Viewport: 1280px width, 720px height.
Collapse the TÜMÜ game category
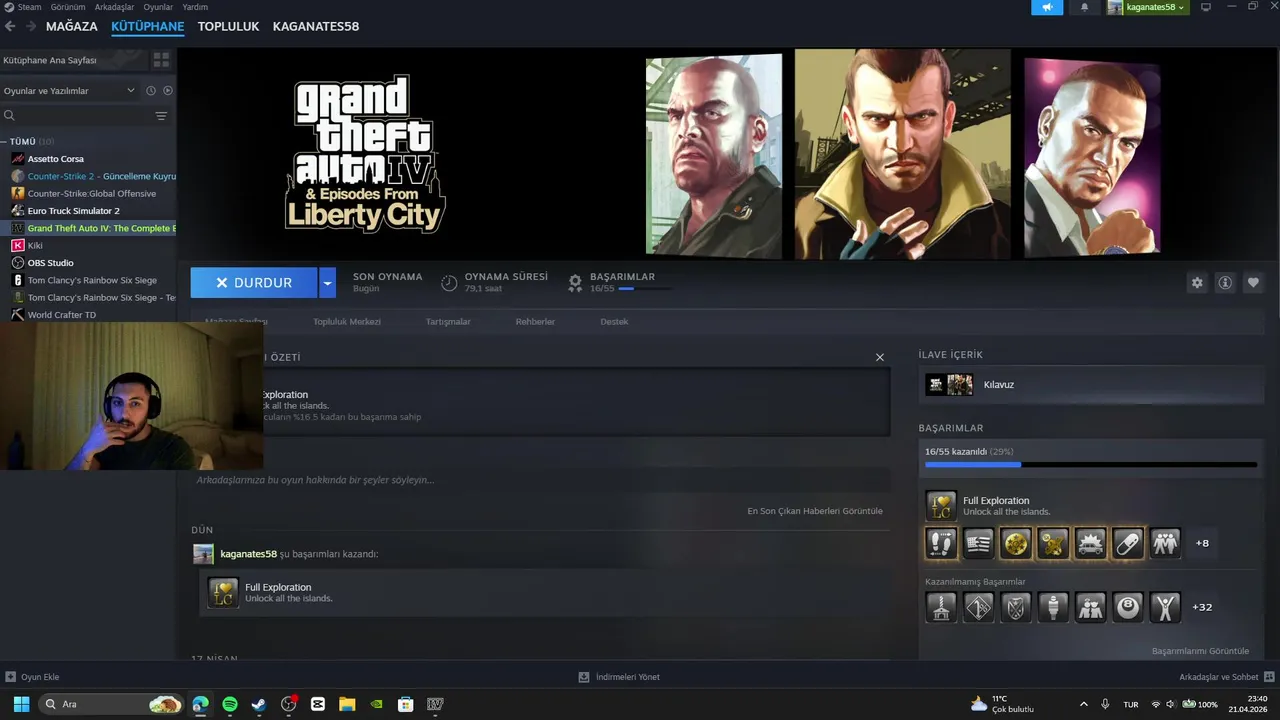[4, 142]
